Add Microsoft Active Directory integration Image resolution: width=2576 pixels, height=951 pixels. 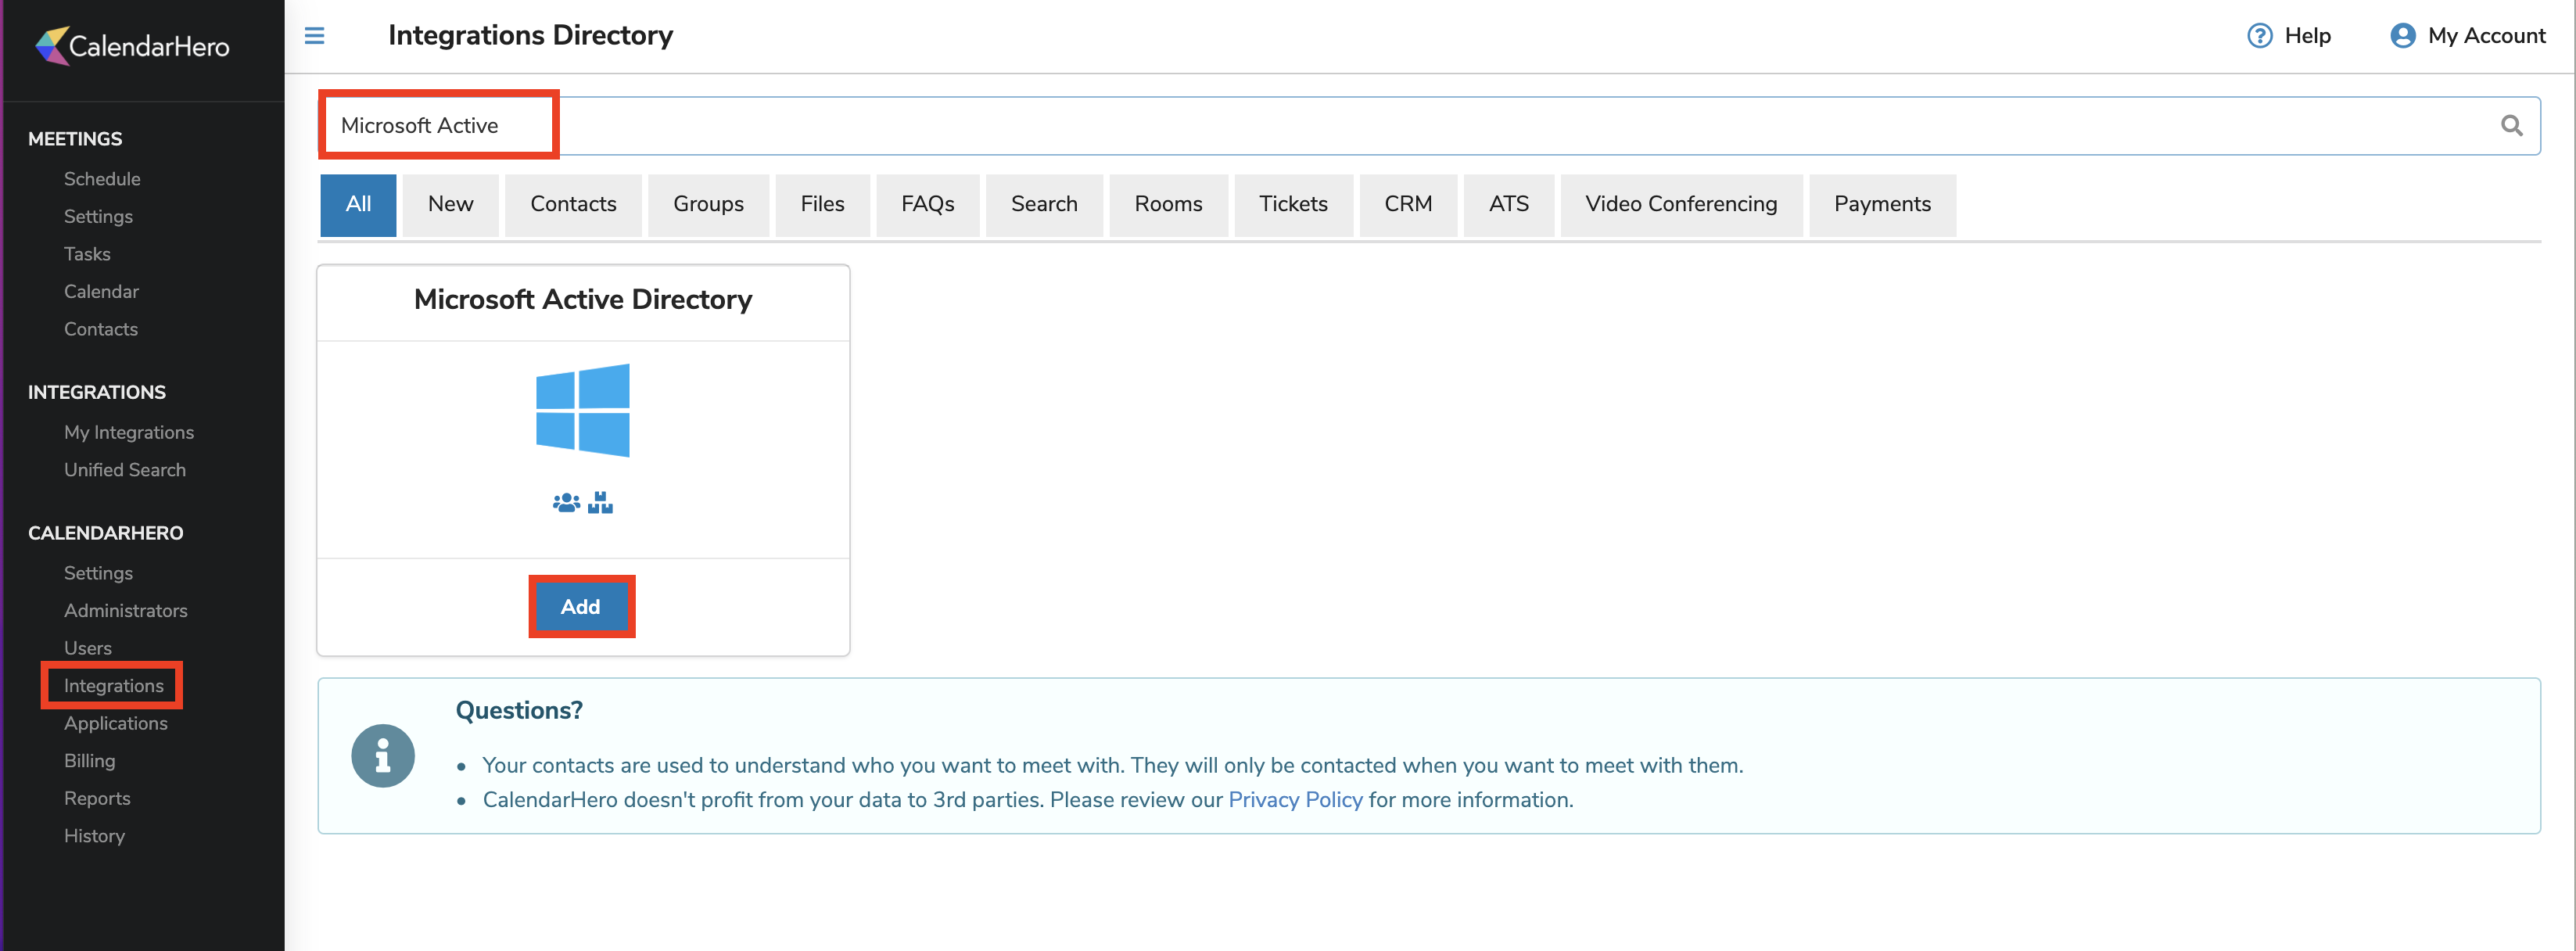[x=581, y=607]
